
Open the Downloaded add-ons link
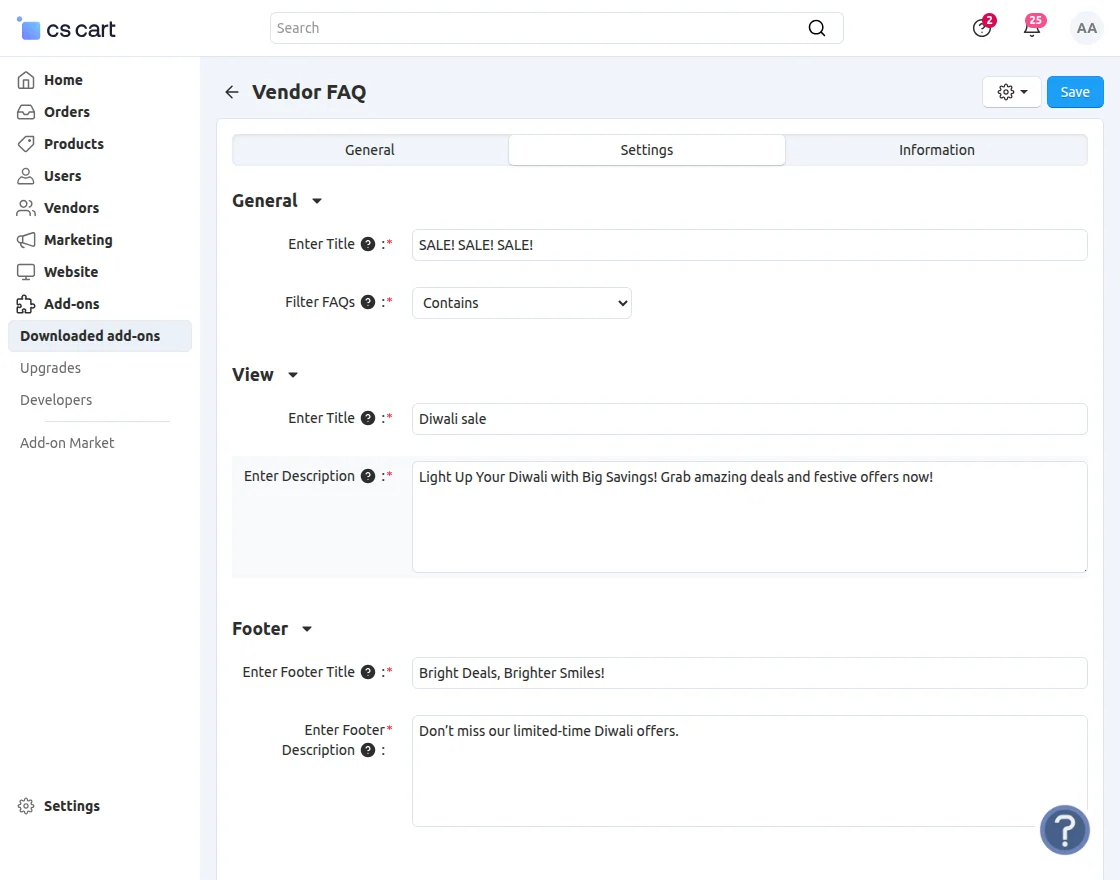90,335
